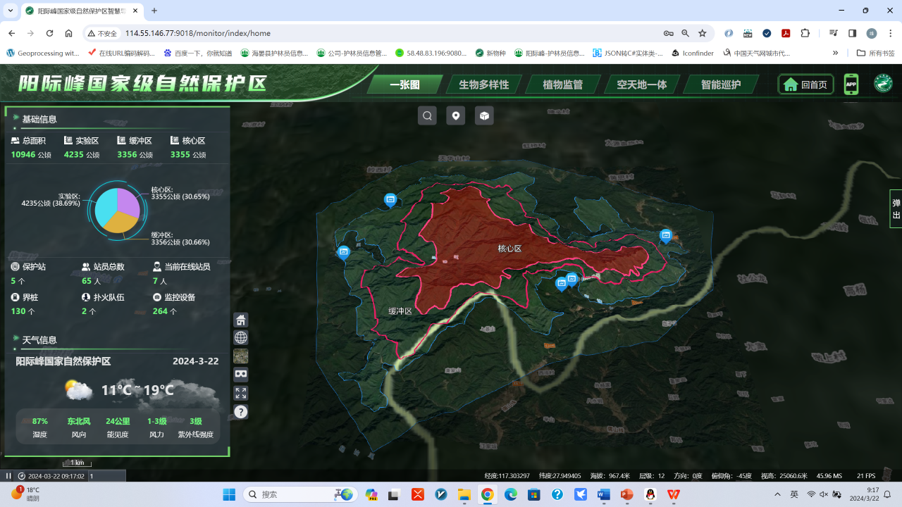Pause the timeline playback
Image resolution: width=902 pixels, height=507 pixels.
click(x=9, y=476)
